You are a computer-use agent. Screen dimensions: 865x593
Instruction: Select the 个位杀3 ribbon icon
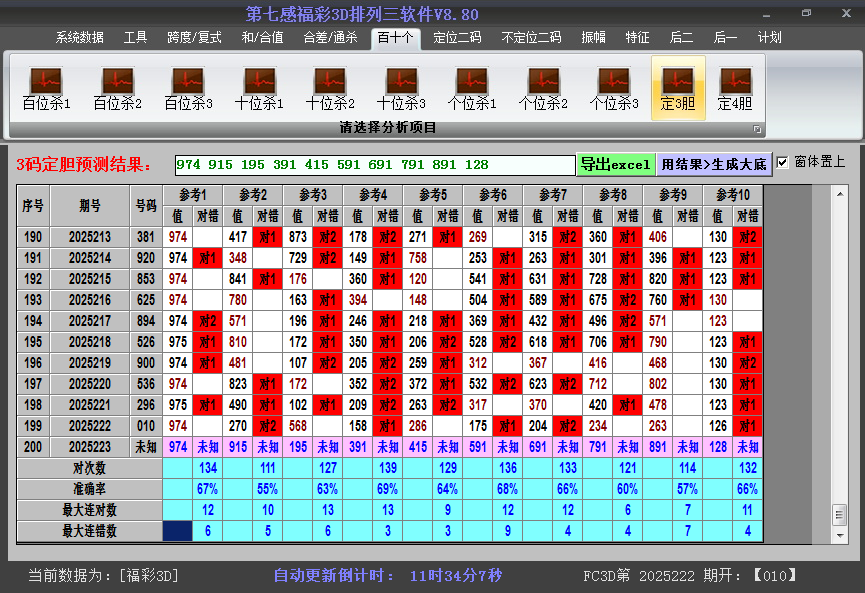click(x=614, y=88)
